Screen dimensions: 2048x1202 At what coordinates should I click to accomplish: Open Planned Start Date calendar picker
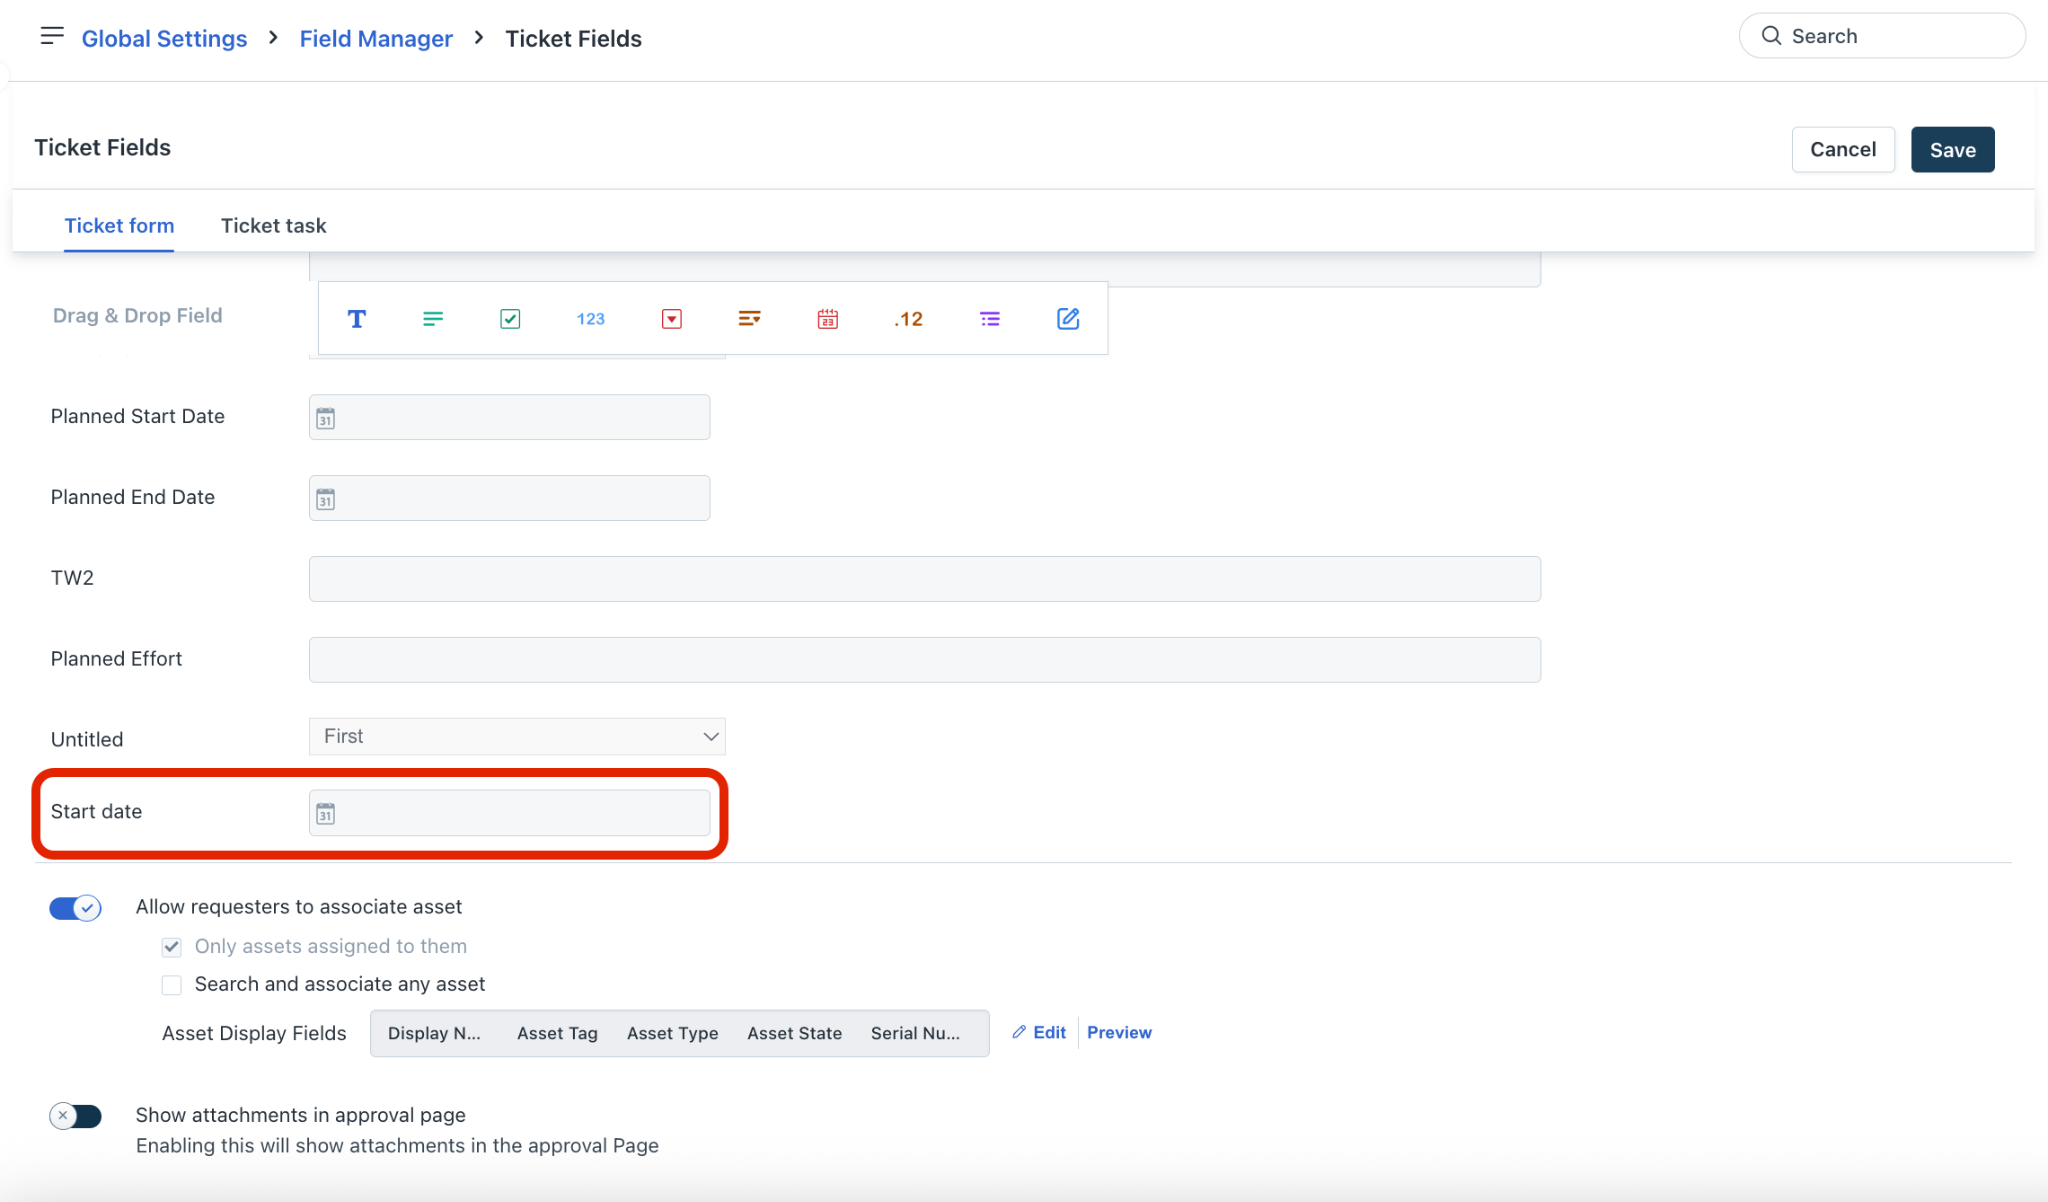(326, 418)
